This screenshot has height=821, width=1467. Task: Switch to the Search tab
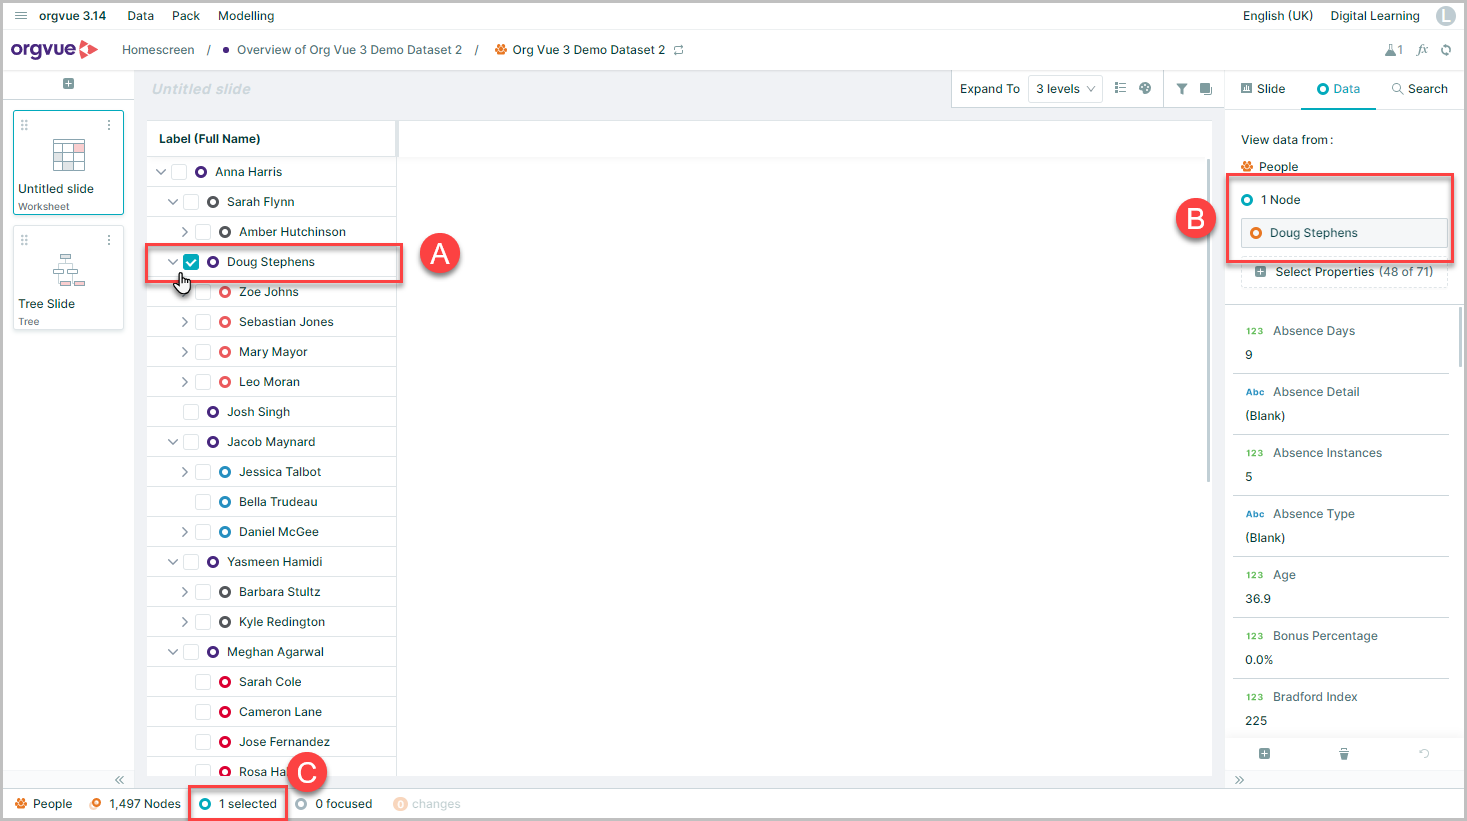(1420, 89)
